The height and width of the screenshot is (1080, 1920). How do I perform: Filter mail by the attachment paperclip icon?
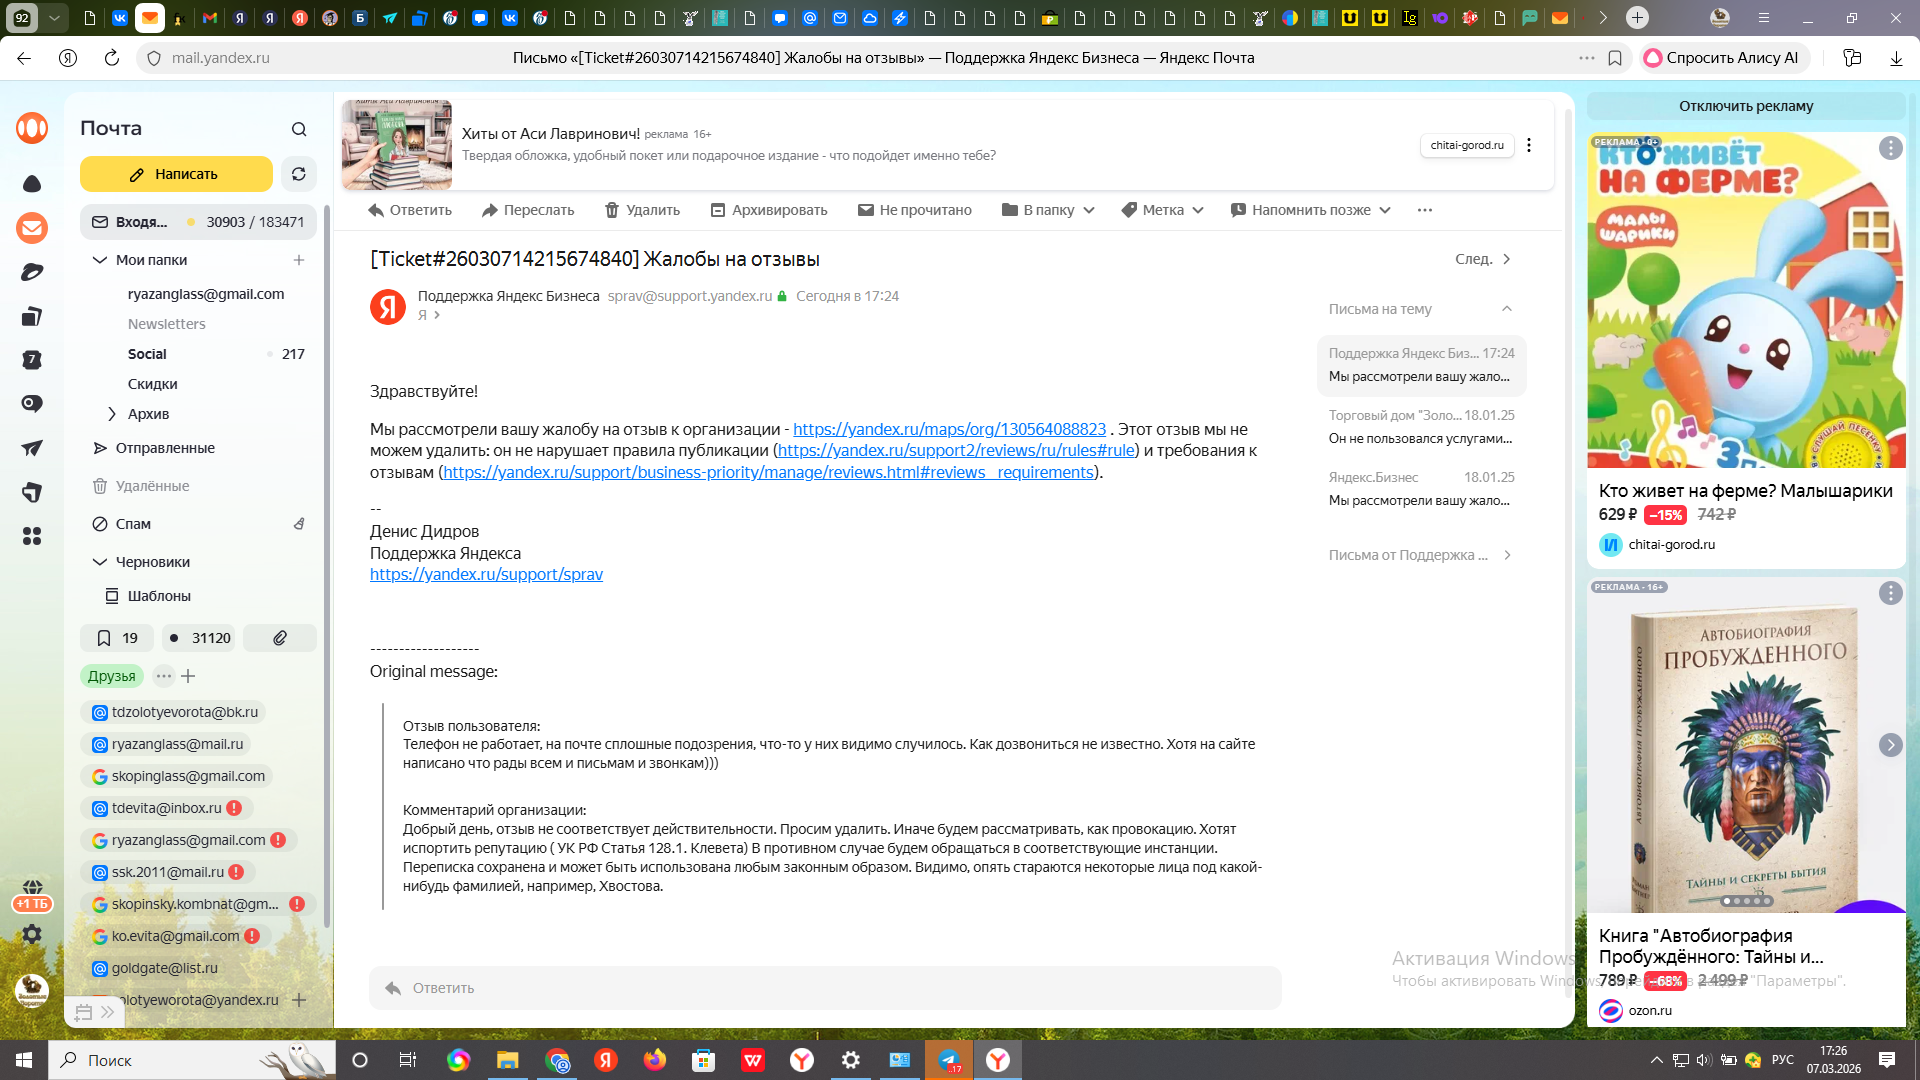point(280,638)
